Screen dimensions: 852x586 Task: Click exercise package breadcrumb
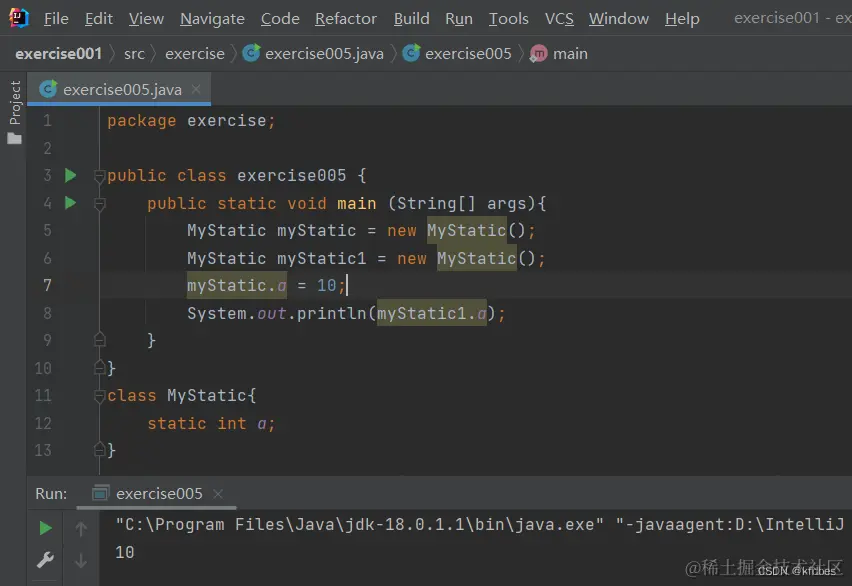[195, 53]
